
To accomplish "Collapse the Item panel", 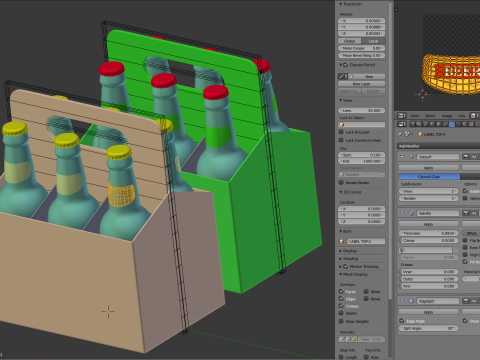I will (x=341, y=231).
